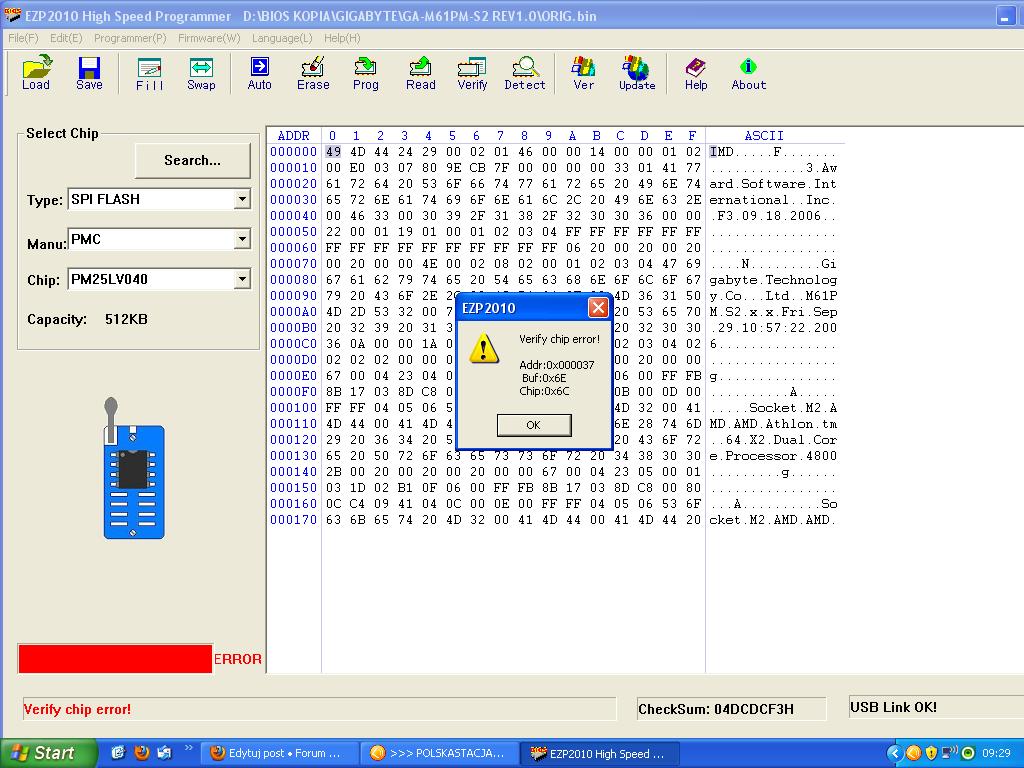Click the green circle tray icon
This screenshot has height=768, width=1024.
coord(968,753)
